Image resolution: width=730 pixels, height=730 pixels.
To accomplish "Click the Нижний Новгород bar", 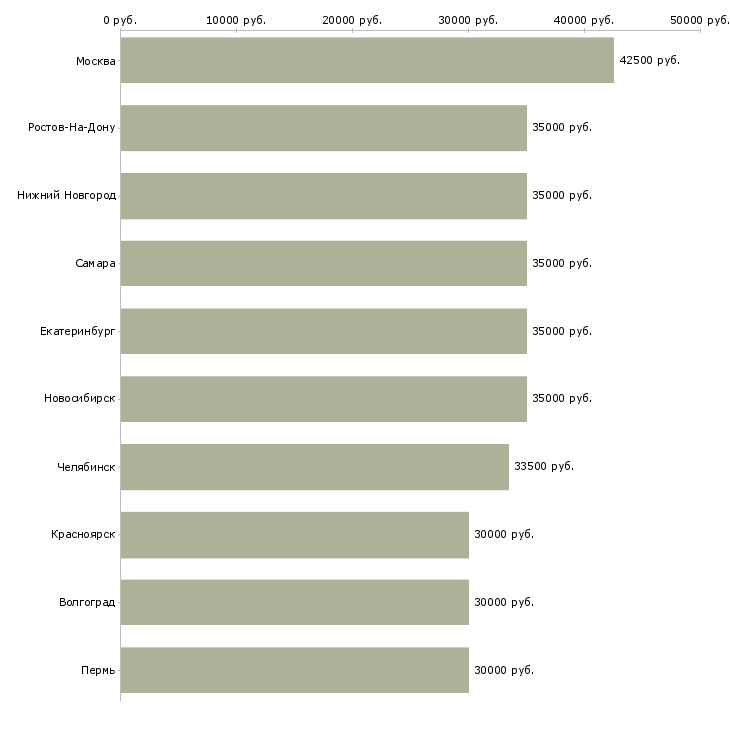I will pyautogui.click(x=323, y=196).
